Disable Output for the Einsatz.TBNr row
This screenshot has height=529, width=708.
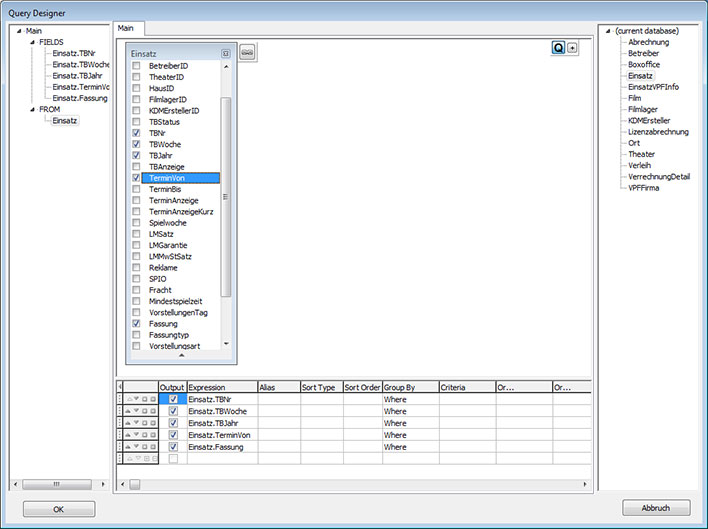173,399
